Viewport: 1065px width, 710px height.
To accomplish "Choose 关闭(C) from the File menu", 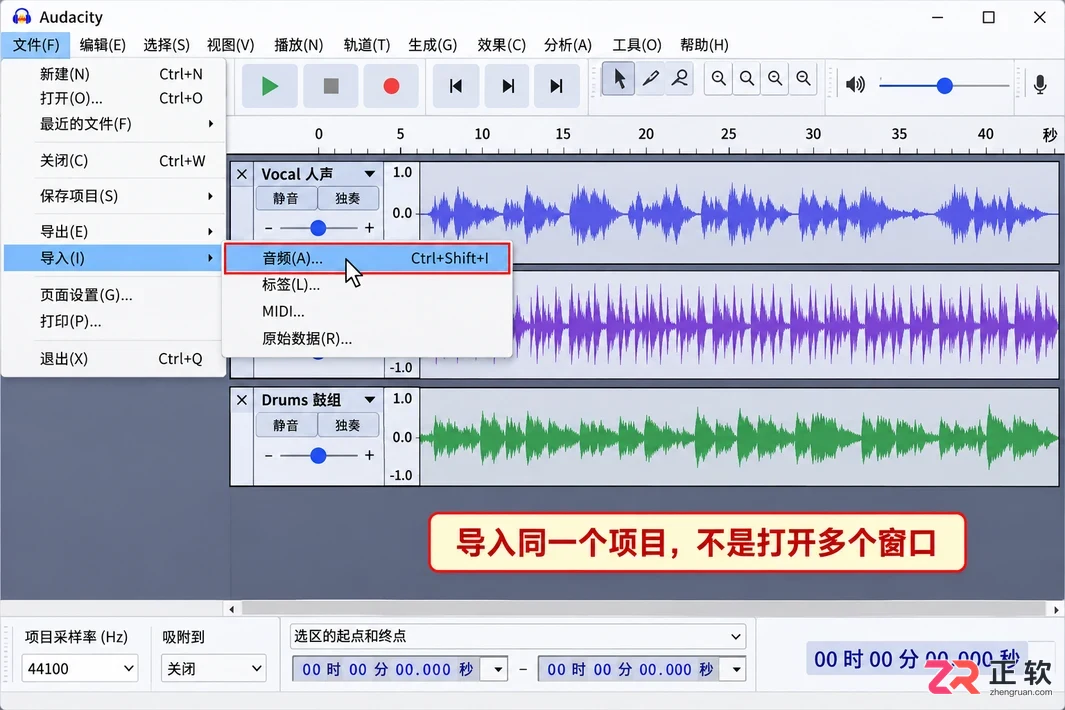I will (114, 161).
